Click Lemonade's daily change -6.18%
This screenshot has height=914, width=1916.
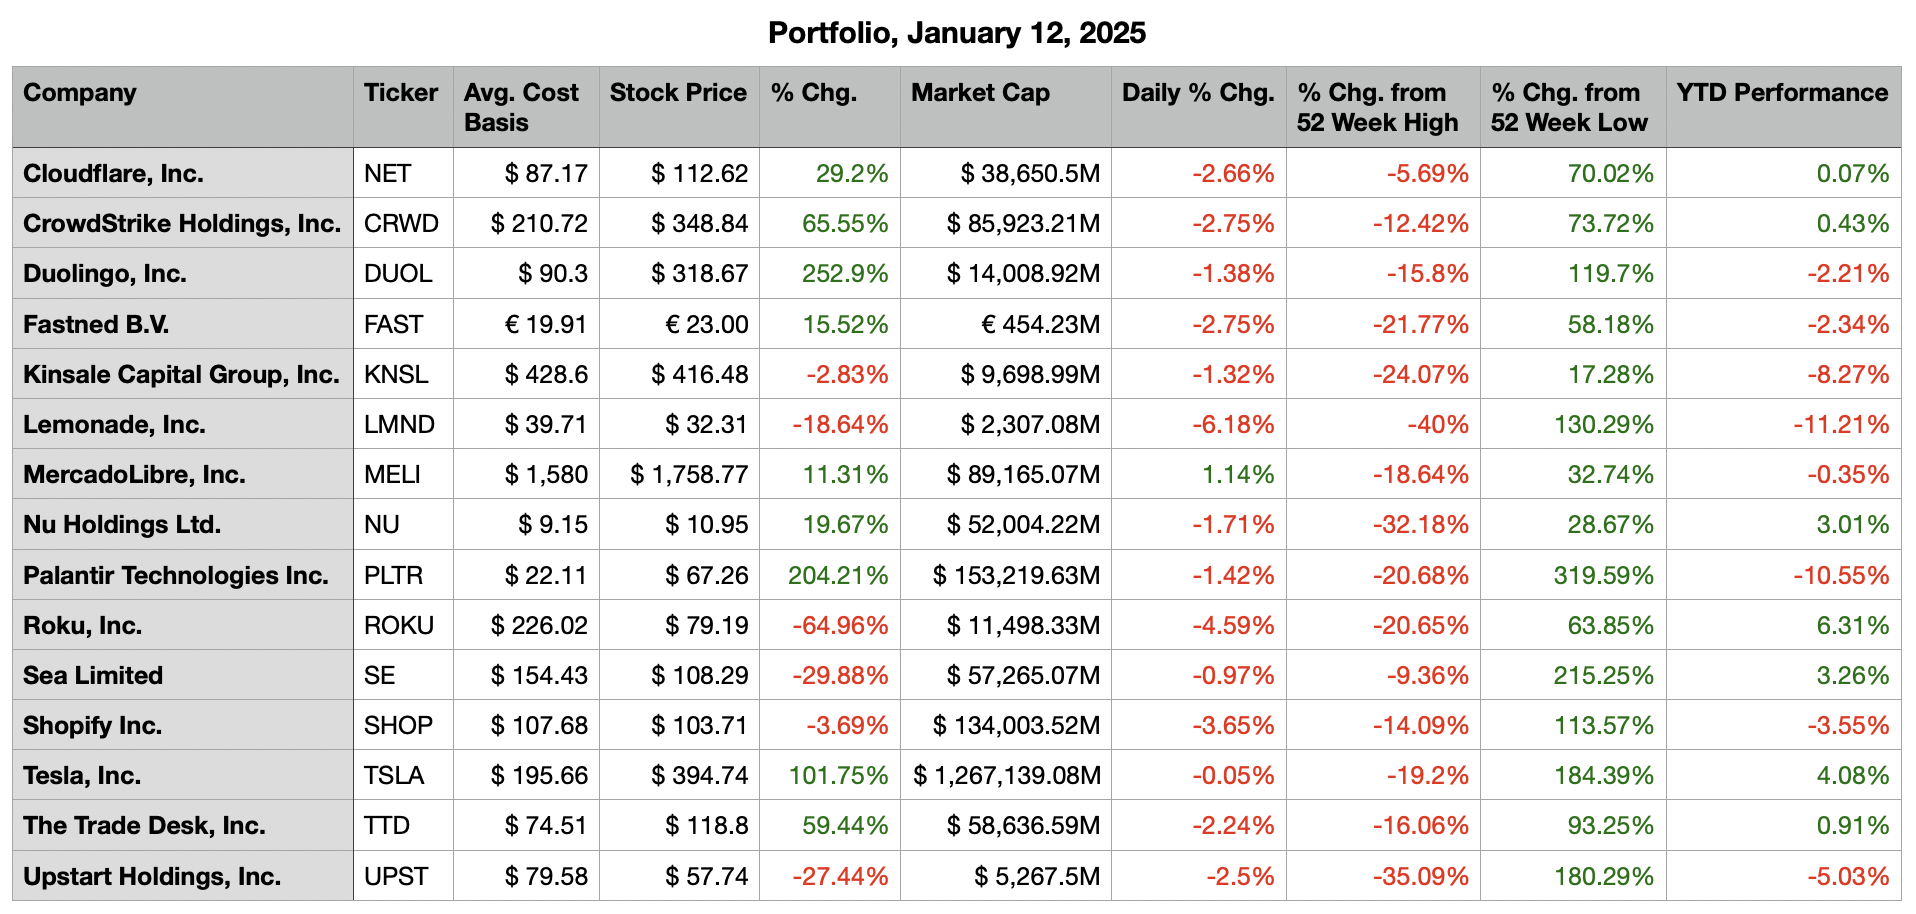click(1233, 425)
